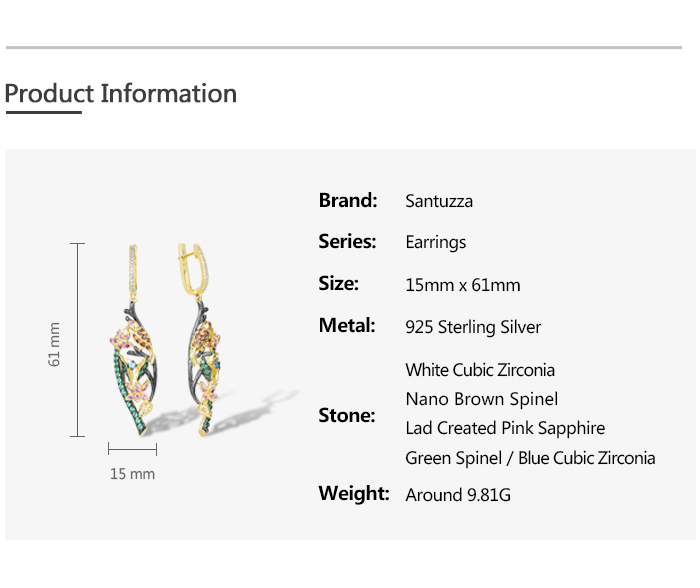Click the Brand label
700x588 pixels.
tap(348, 200)
